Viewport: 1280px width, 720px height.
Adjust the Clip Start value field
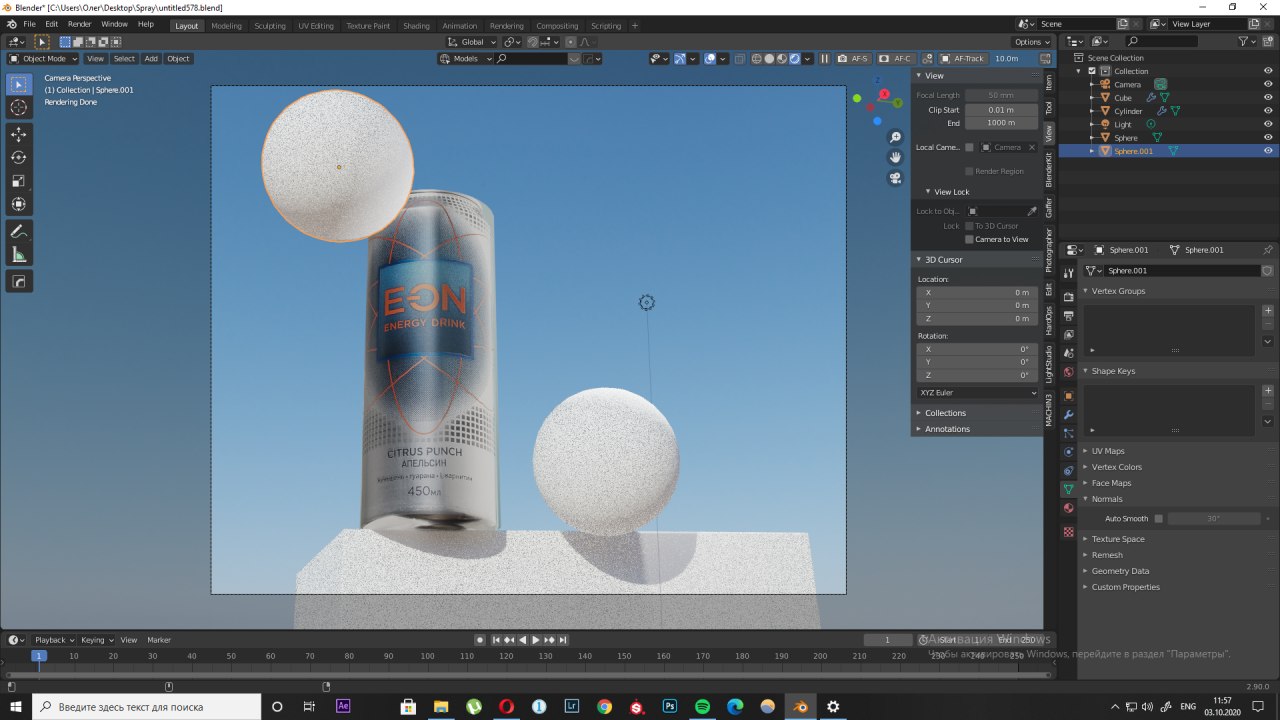pos(1000,110)
